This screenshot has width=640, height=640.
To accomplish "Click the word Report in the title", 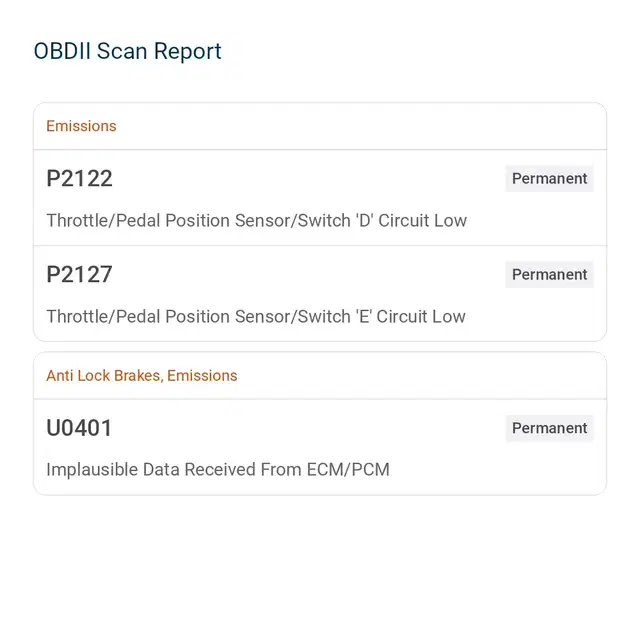I will click(188, 52).
